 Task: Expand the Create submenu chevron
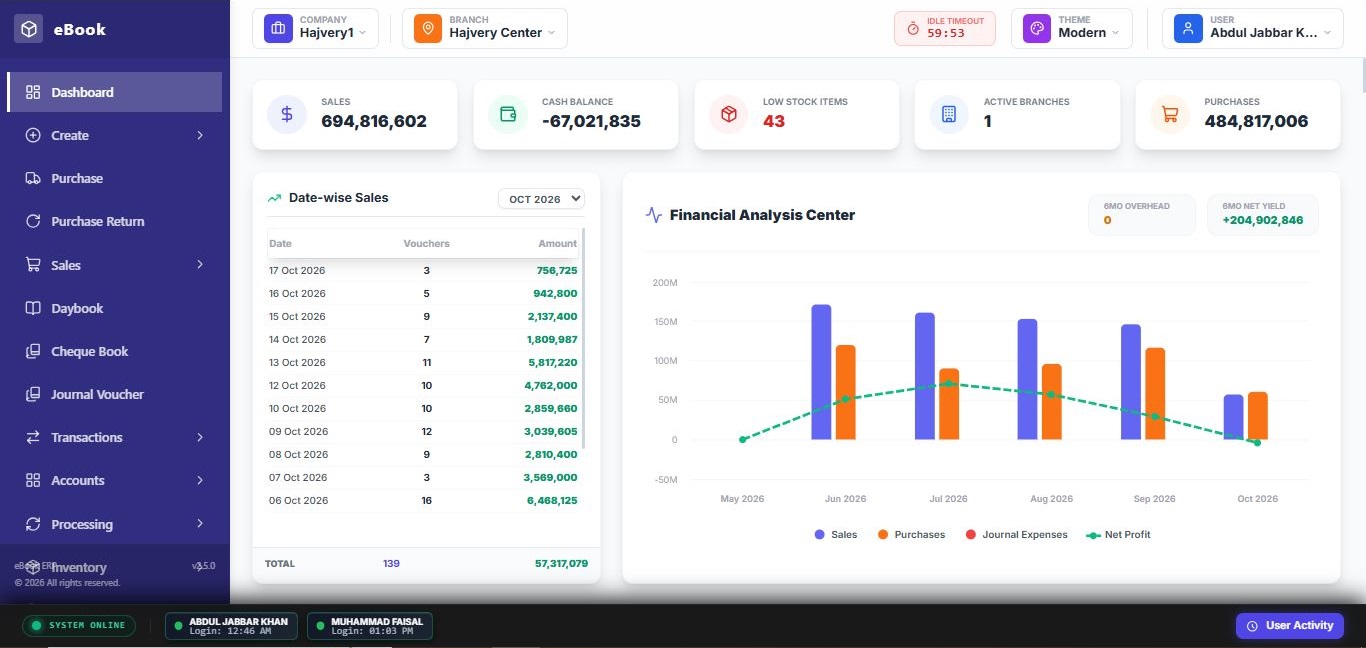point(200,135)
